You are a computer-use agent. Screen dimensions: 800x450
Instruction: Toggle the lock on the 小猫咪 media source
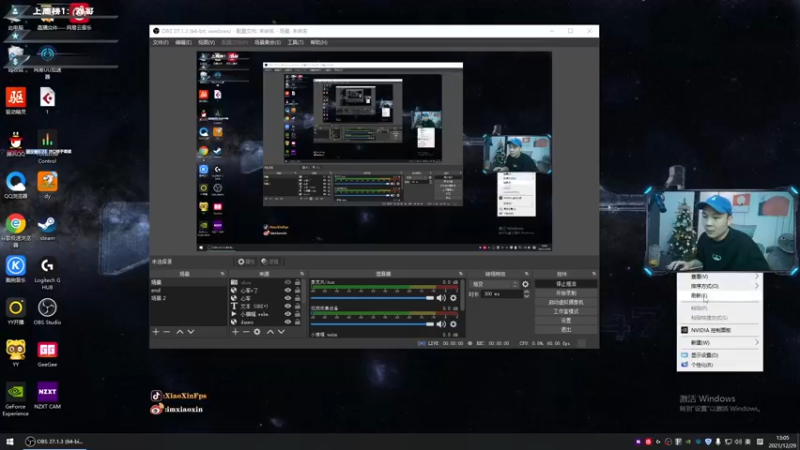pyautogui.click(x=297, y=314)
